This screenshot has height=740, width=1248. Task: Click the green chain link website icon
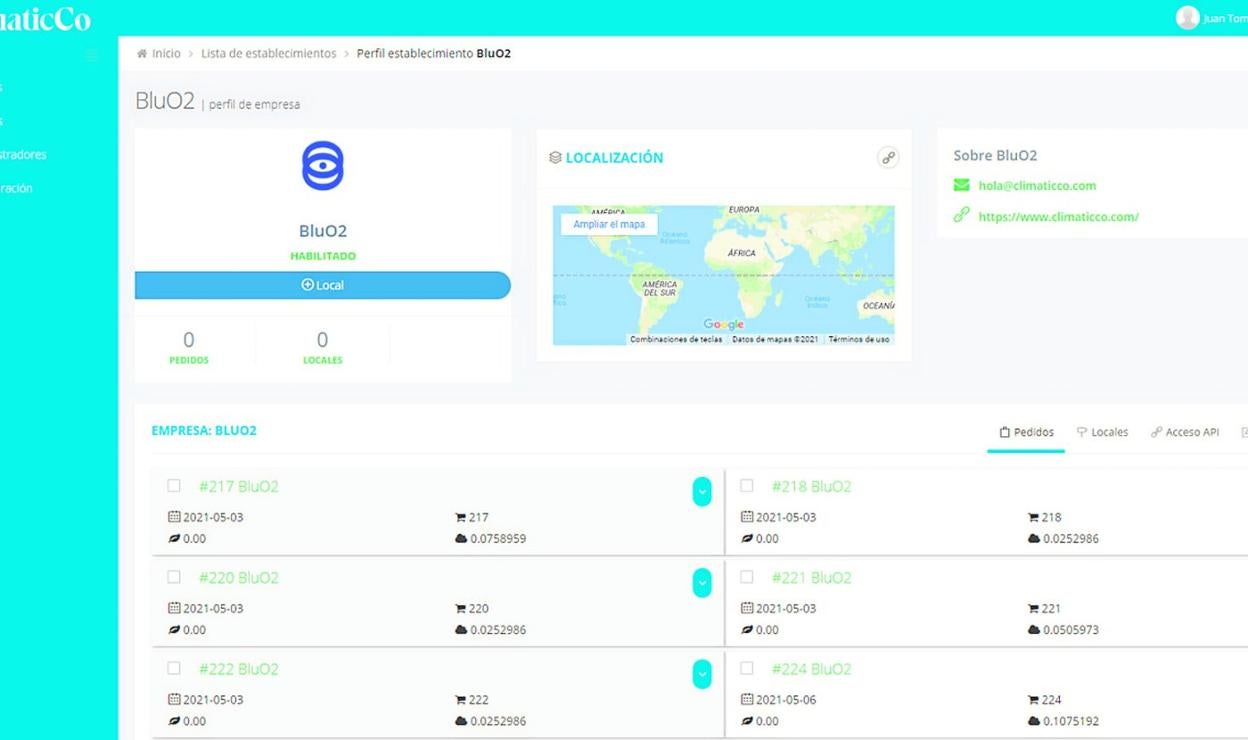point(961,216)
